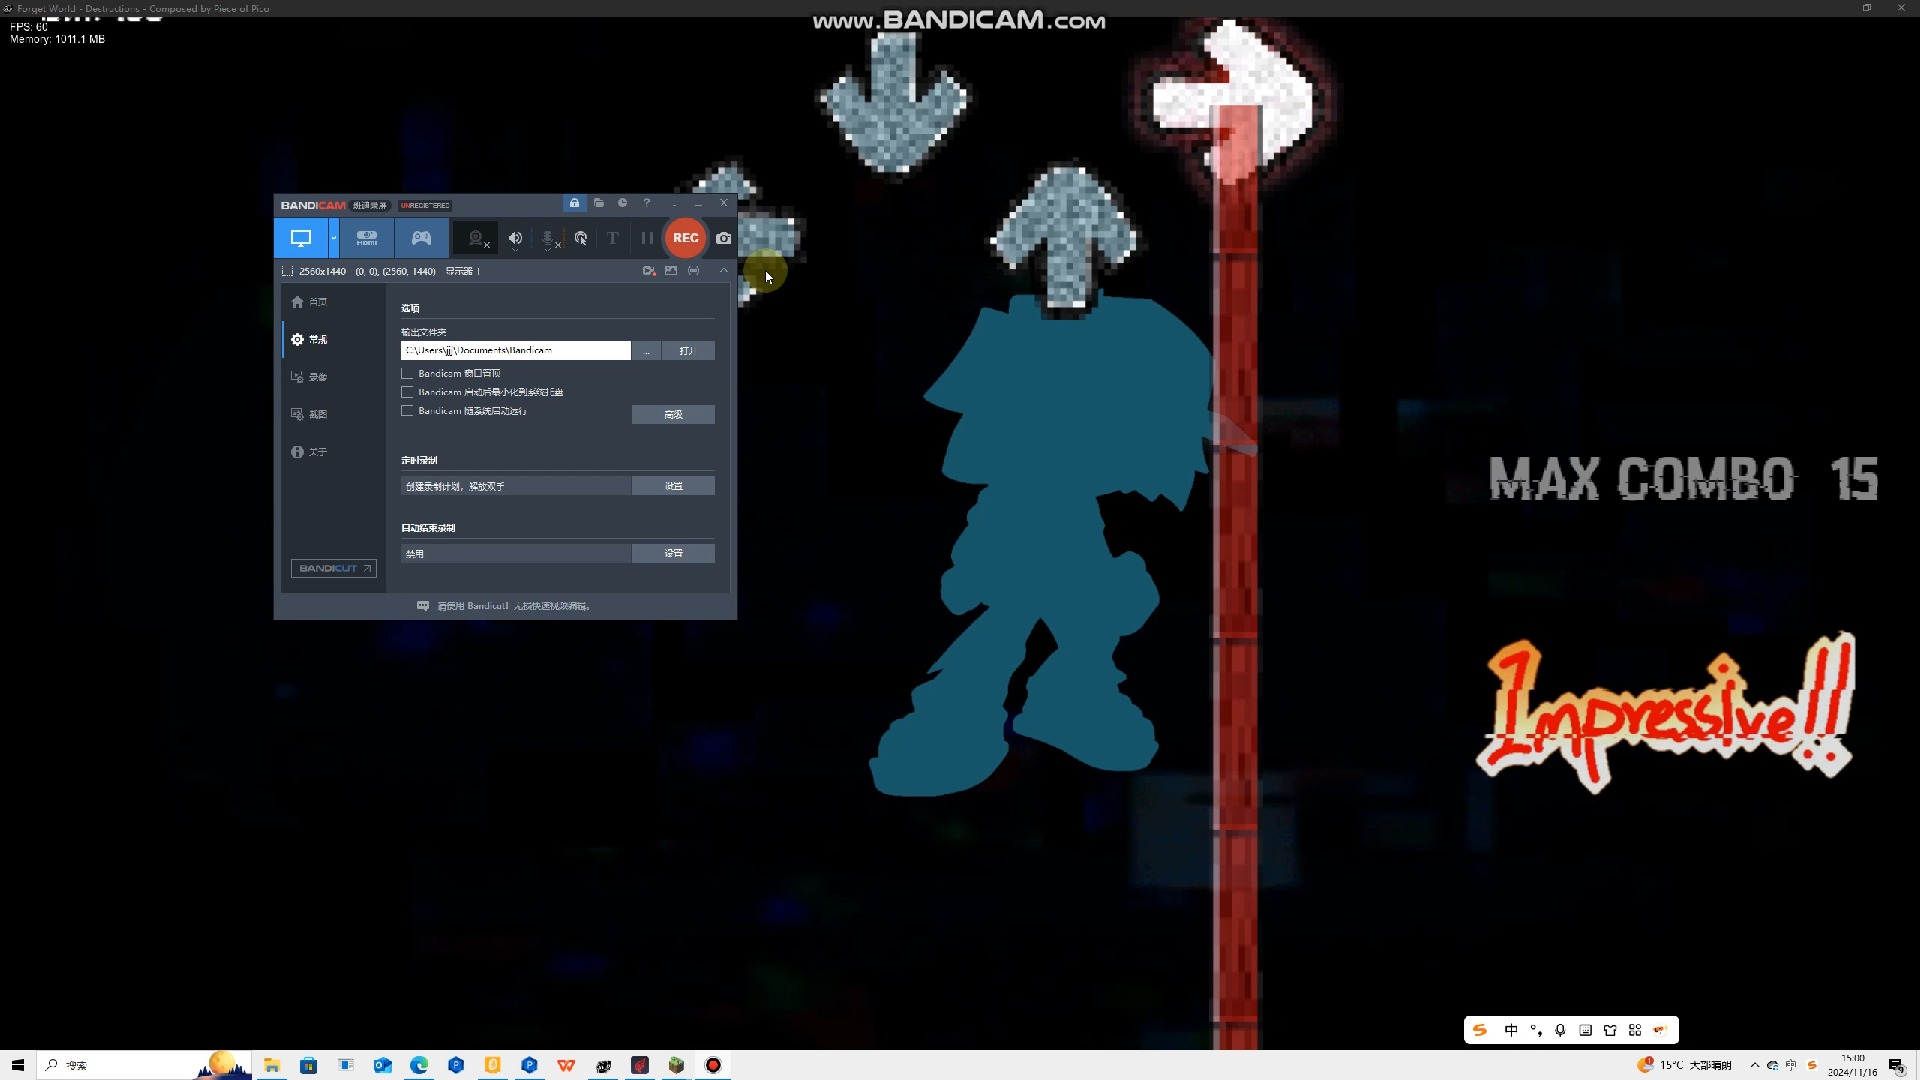Collapse the Bandicam settings panel chevron

[724, 271]
